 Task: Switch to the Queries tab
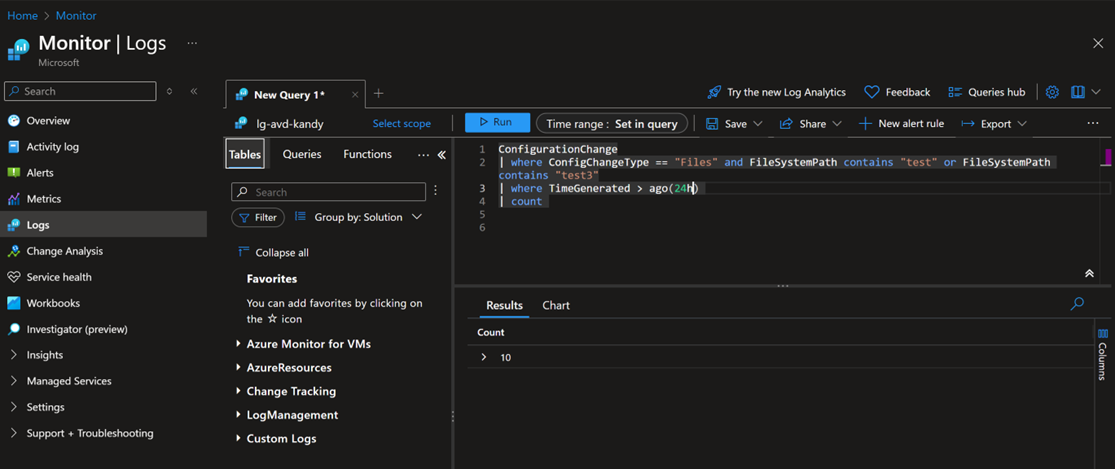click(302, 154)
